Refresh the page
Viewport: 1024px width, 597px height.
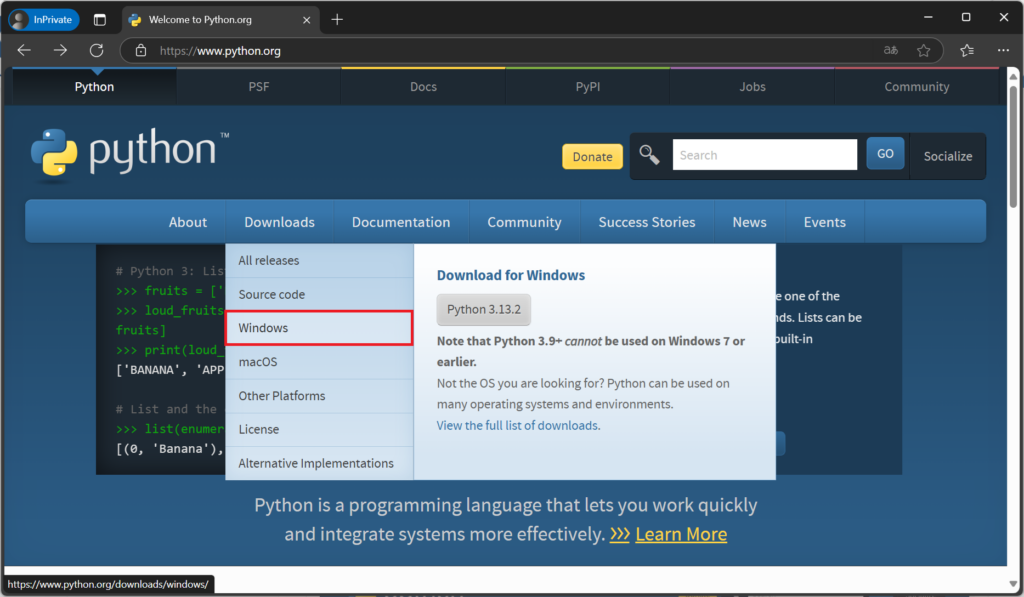tap(97, 50)
